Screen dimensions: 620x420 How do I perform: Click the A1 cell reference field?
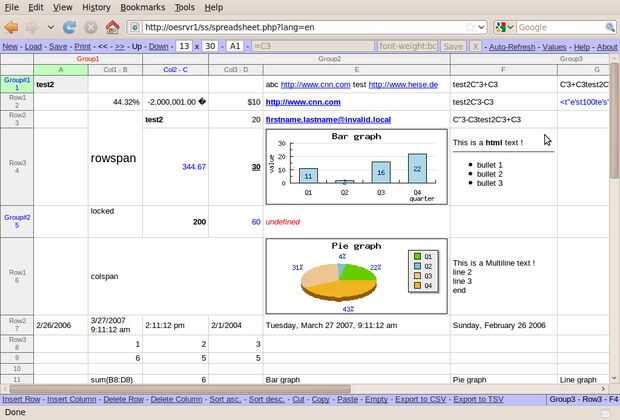235,46
